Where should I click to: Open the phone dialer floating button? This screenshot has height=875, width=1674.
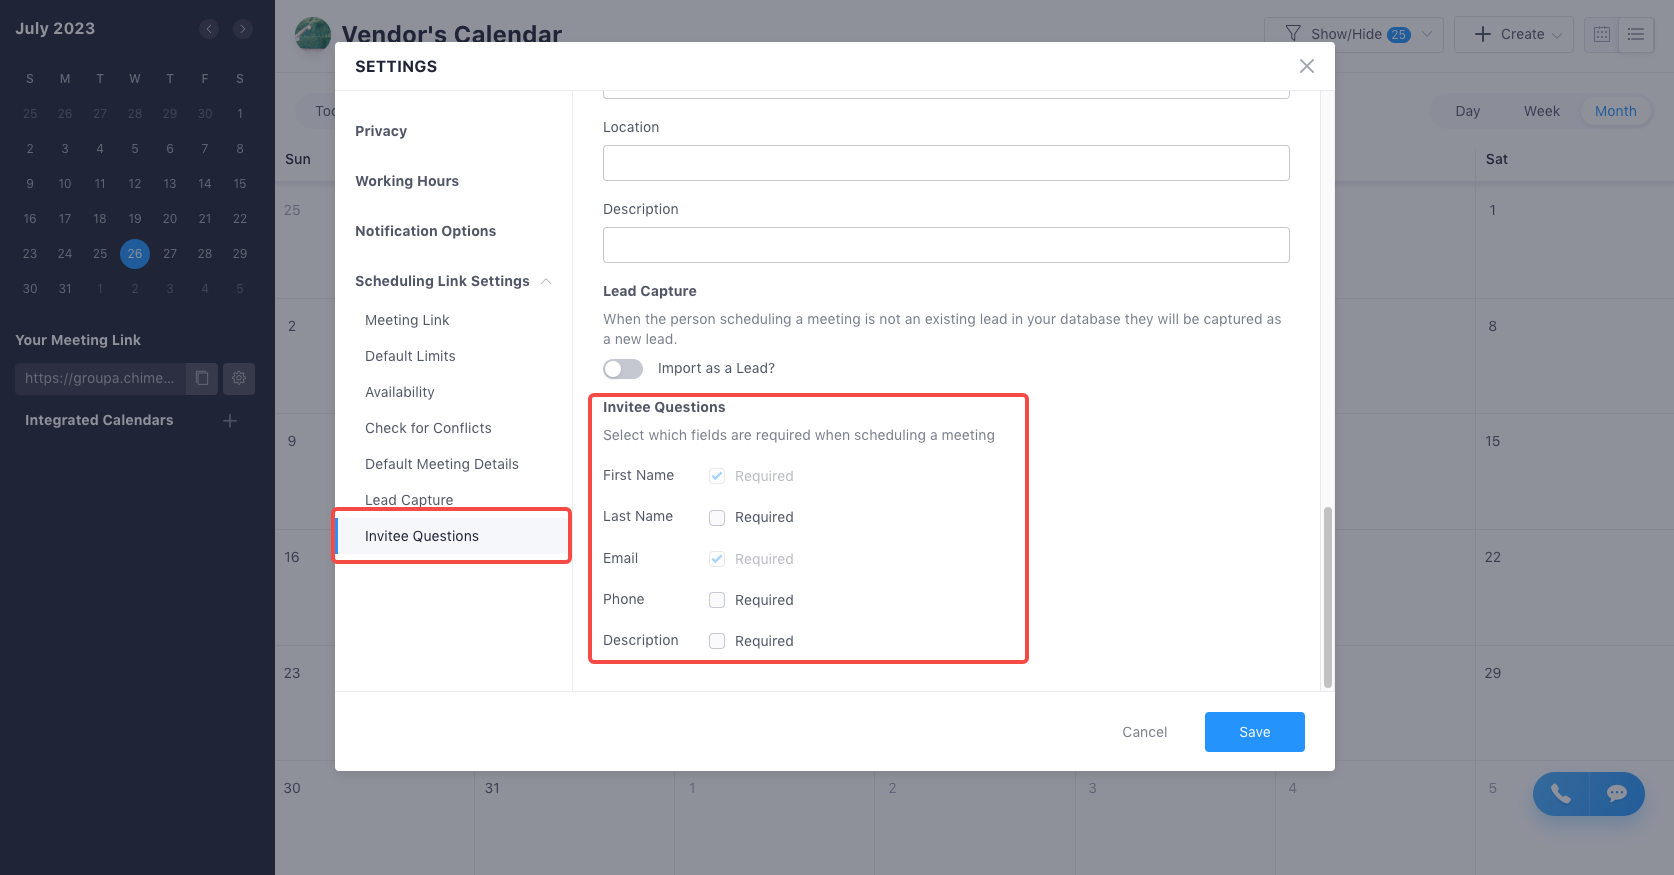coord(1561,794)
